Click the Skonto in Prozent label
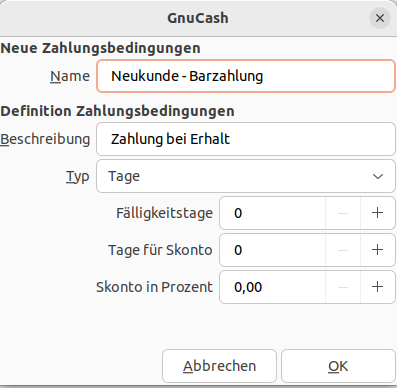This screenshot has height=388, width=397. (x=154, y=287)
